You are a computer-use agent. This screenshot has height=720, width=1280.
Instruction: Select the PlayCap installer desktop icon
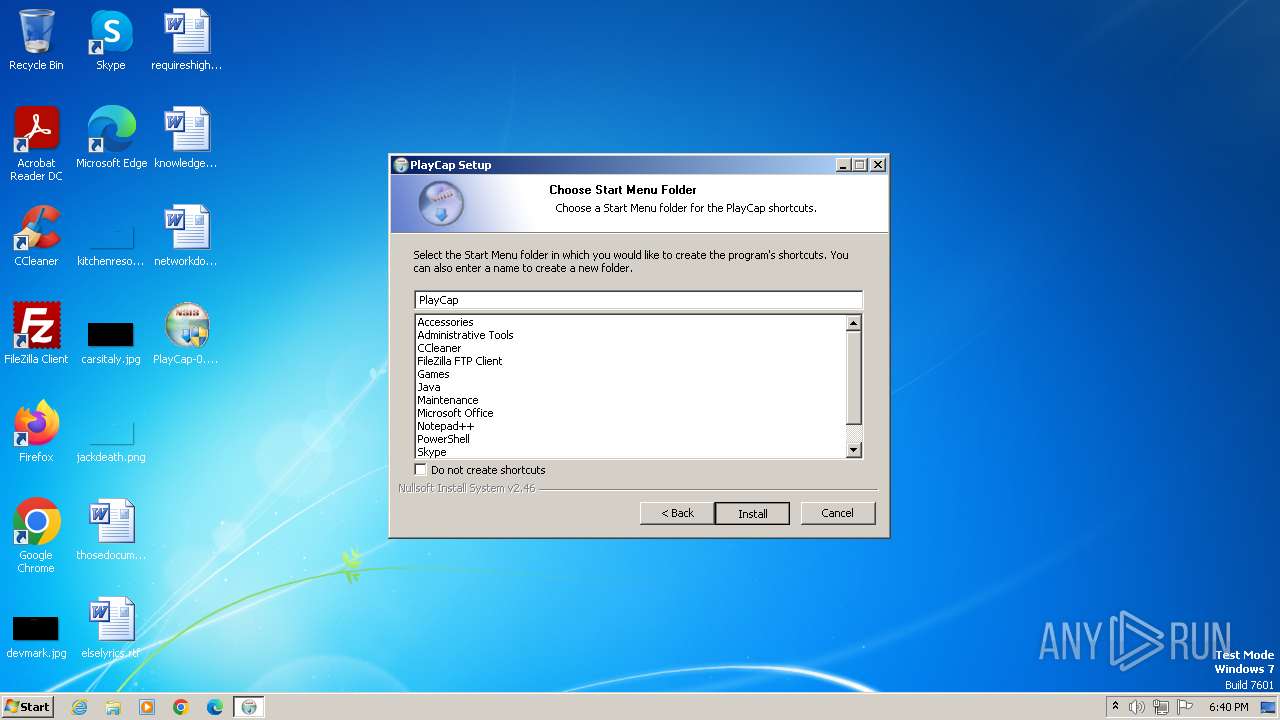coord(186,333)
